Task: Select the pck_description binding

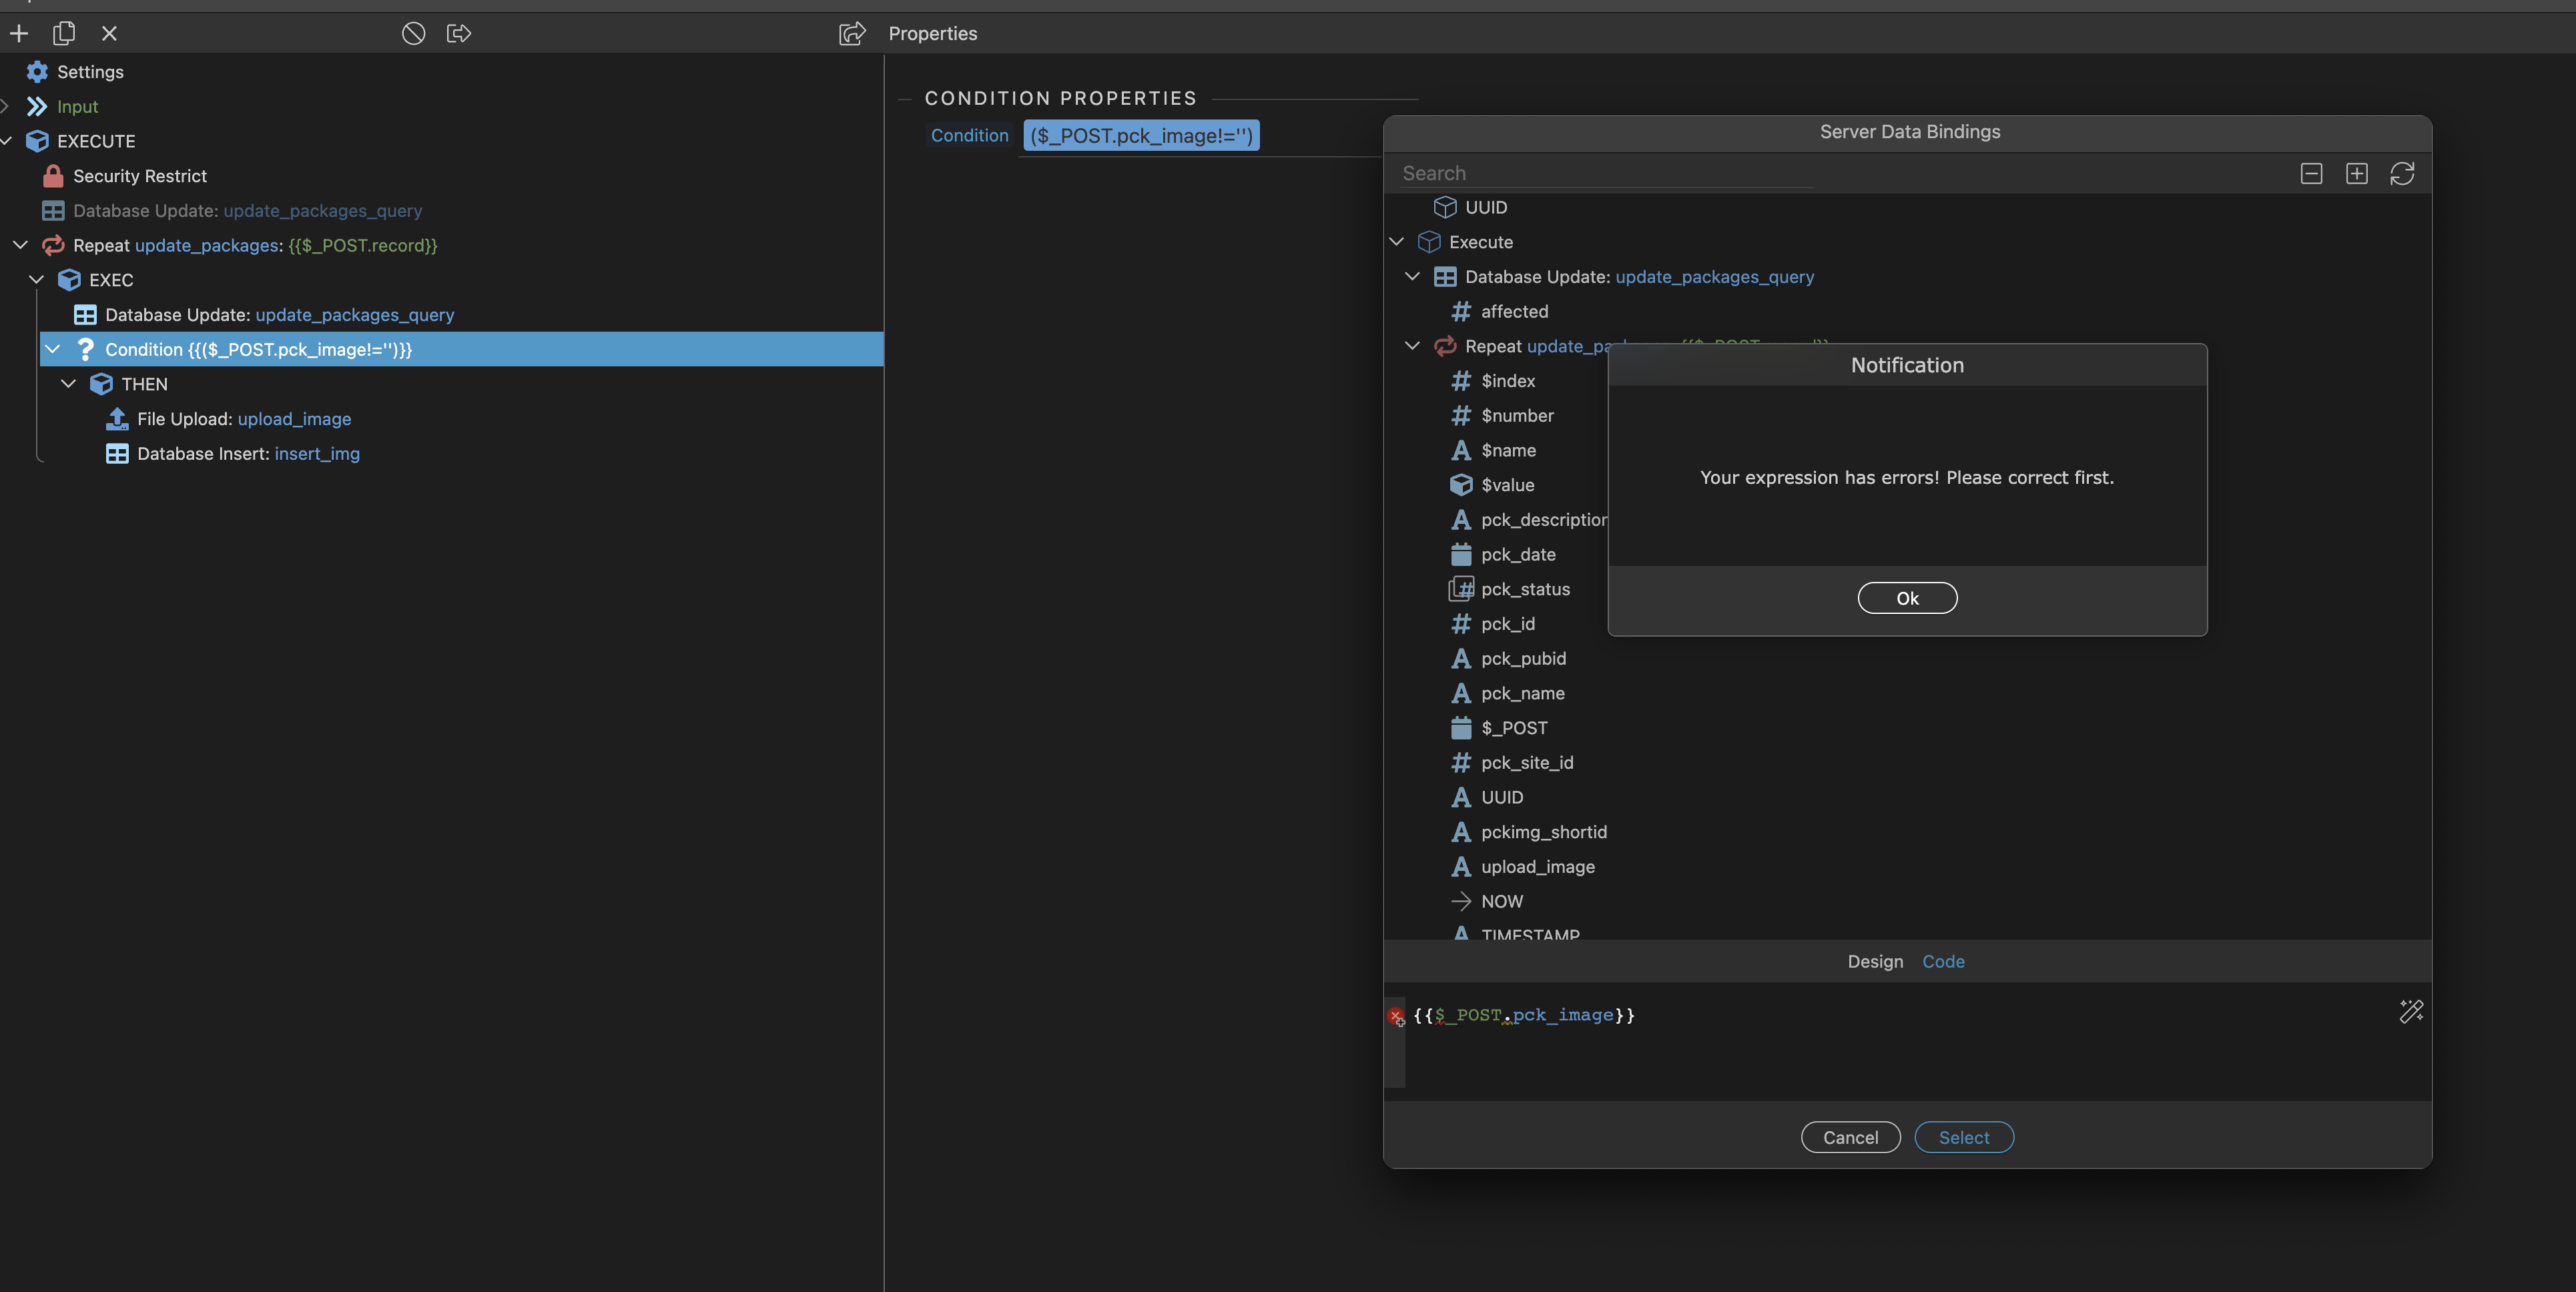Action: (1543, 520)
